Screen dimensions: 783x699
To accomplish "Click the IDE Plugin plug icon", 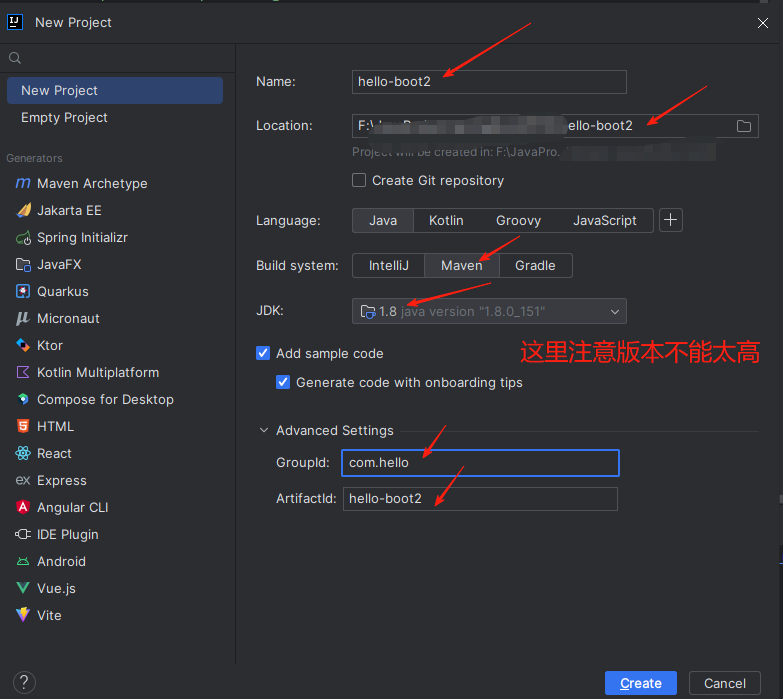I will (23, 534).
